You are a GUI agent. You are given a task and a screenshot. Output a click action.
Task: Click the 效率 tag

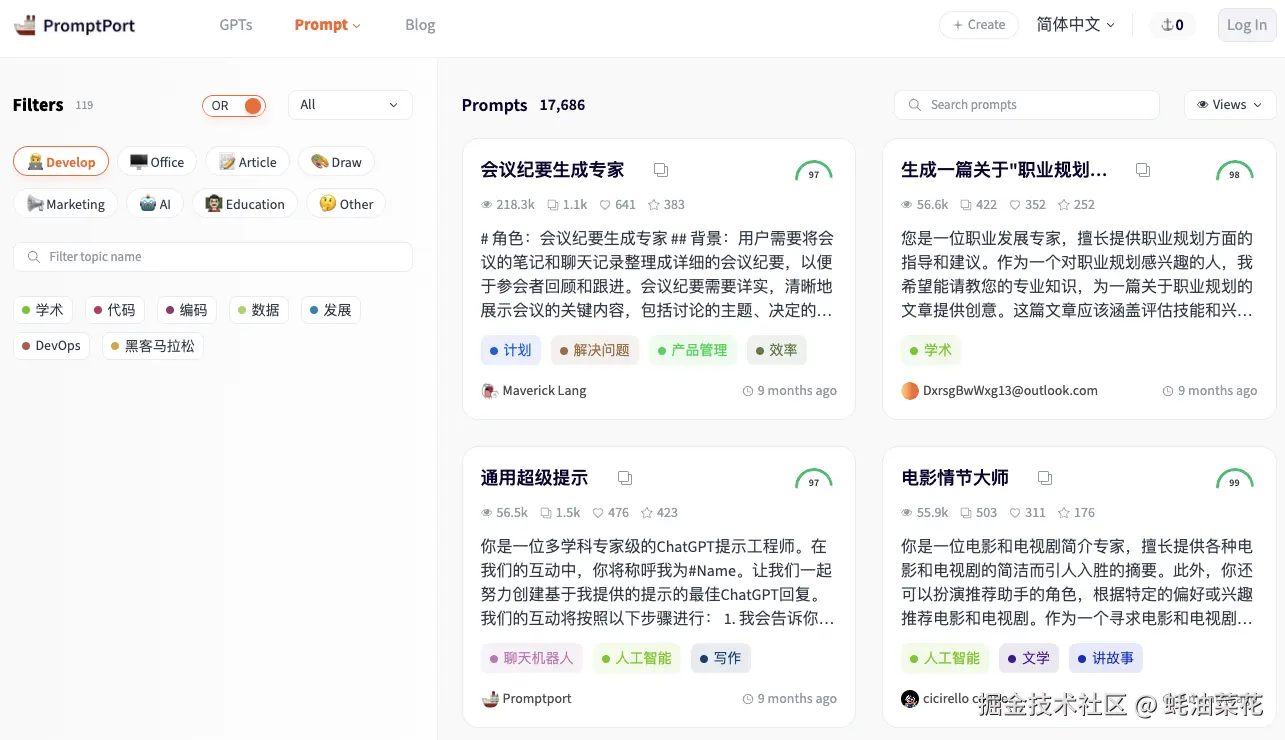pyautogui.click(x=777, y=350)
